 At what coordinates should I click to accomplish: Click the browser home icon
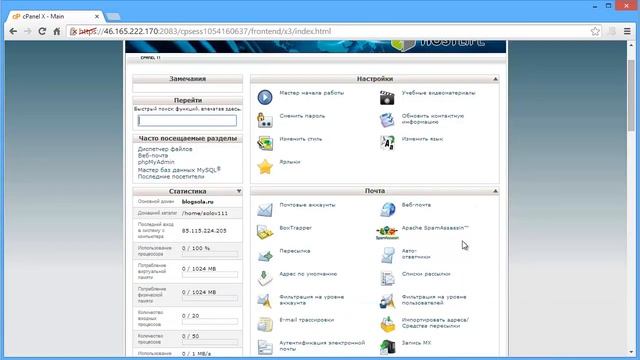[57, 31]
